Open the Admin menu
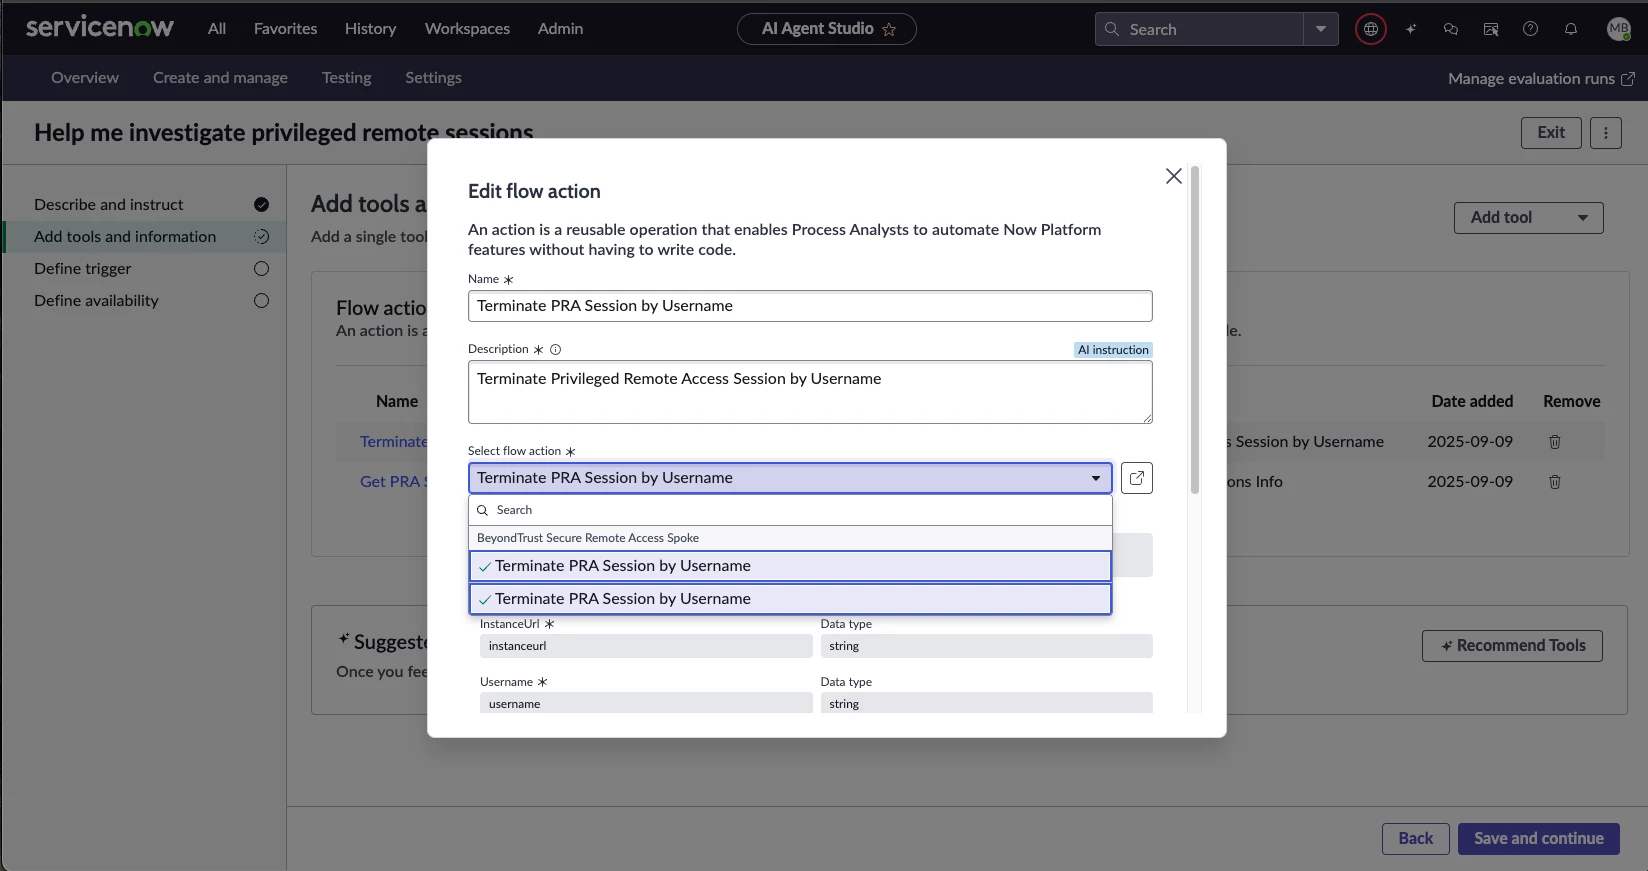The image size is (1648, 871). (x=560, y=29)
